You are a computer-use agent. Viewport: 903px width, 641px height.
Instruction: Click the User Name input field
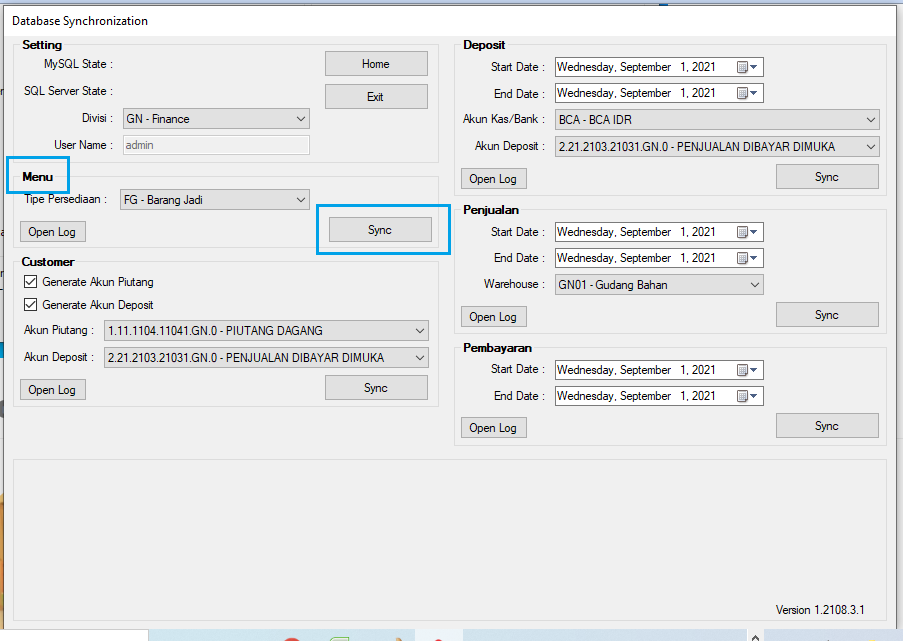click(216, 145)
